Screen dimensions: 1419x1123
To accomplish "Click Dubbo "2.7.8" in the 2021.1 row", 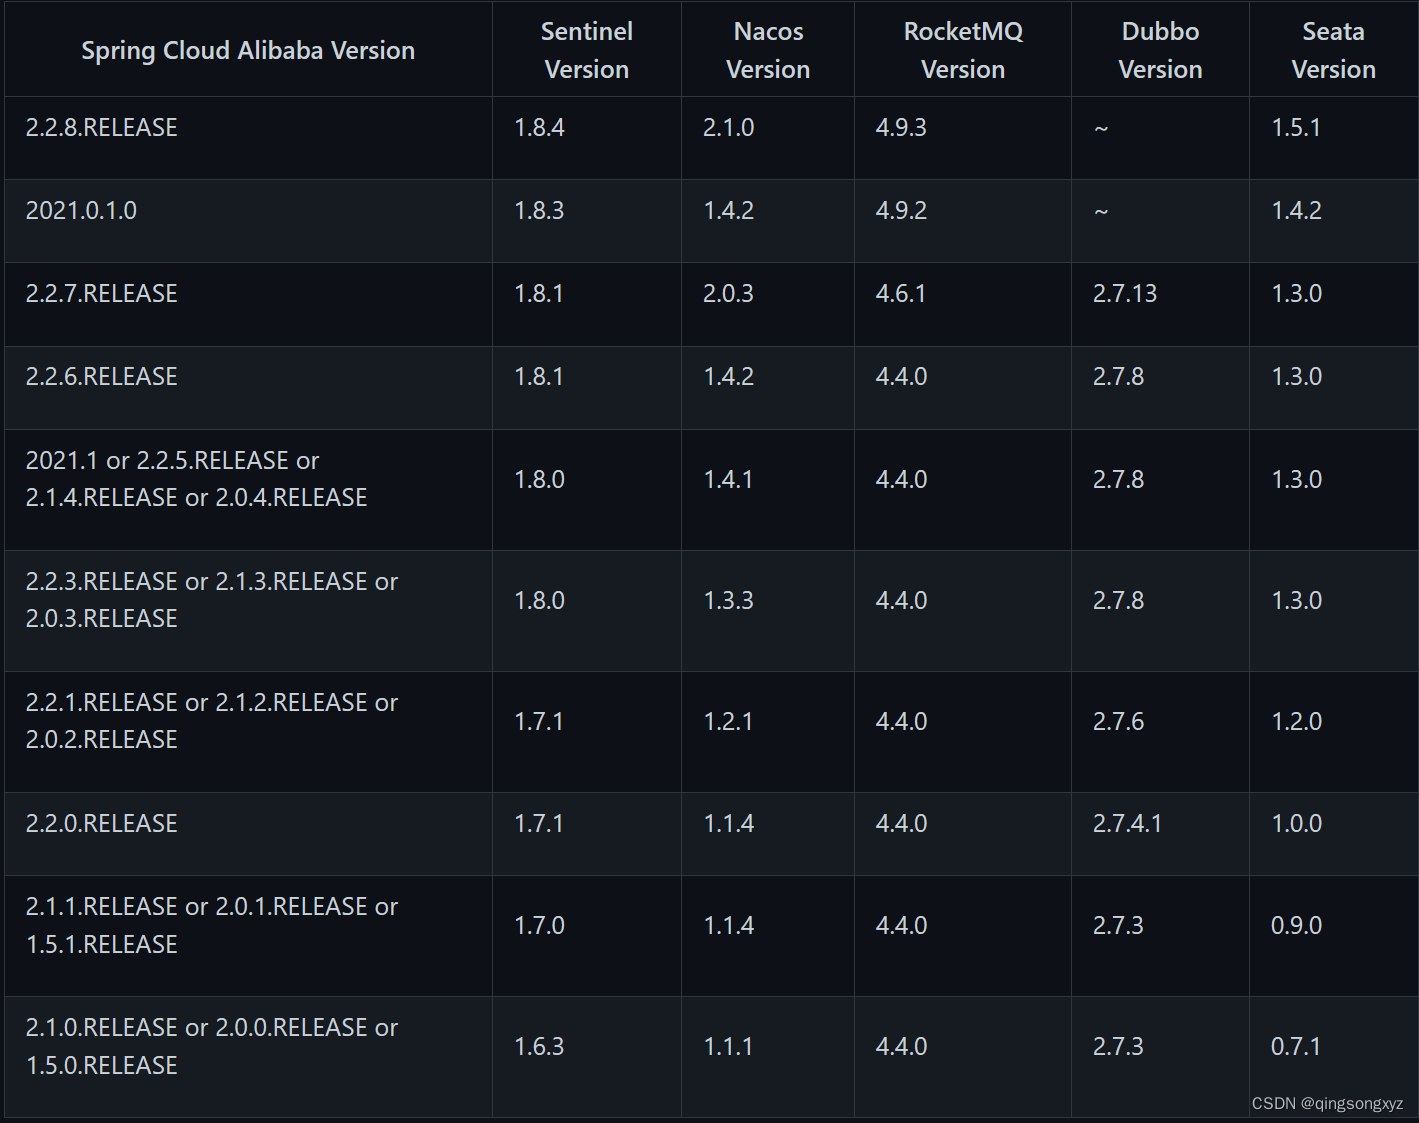I will pos(1118,480).
